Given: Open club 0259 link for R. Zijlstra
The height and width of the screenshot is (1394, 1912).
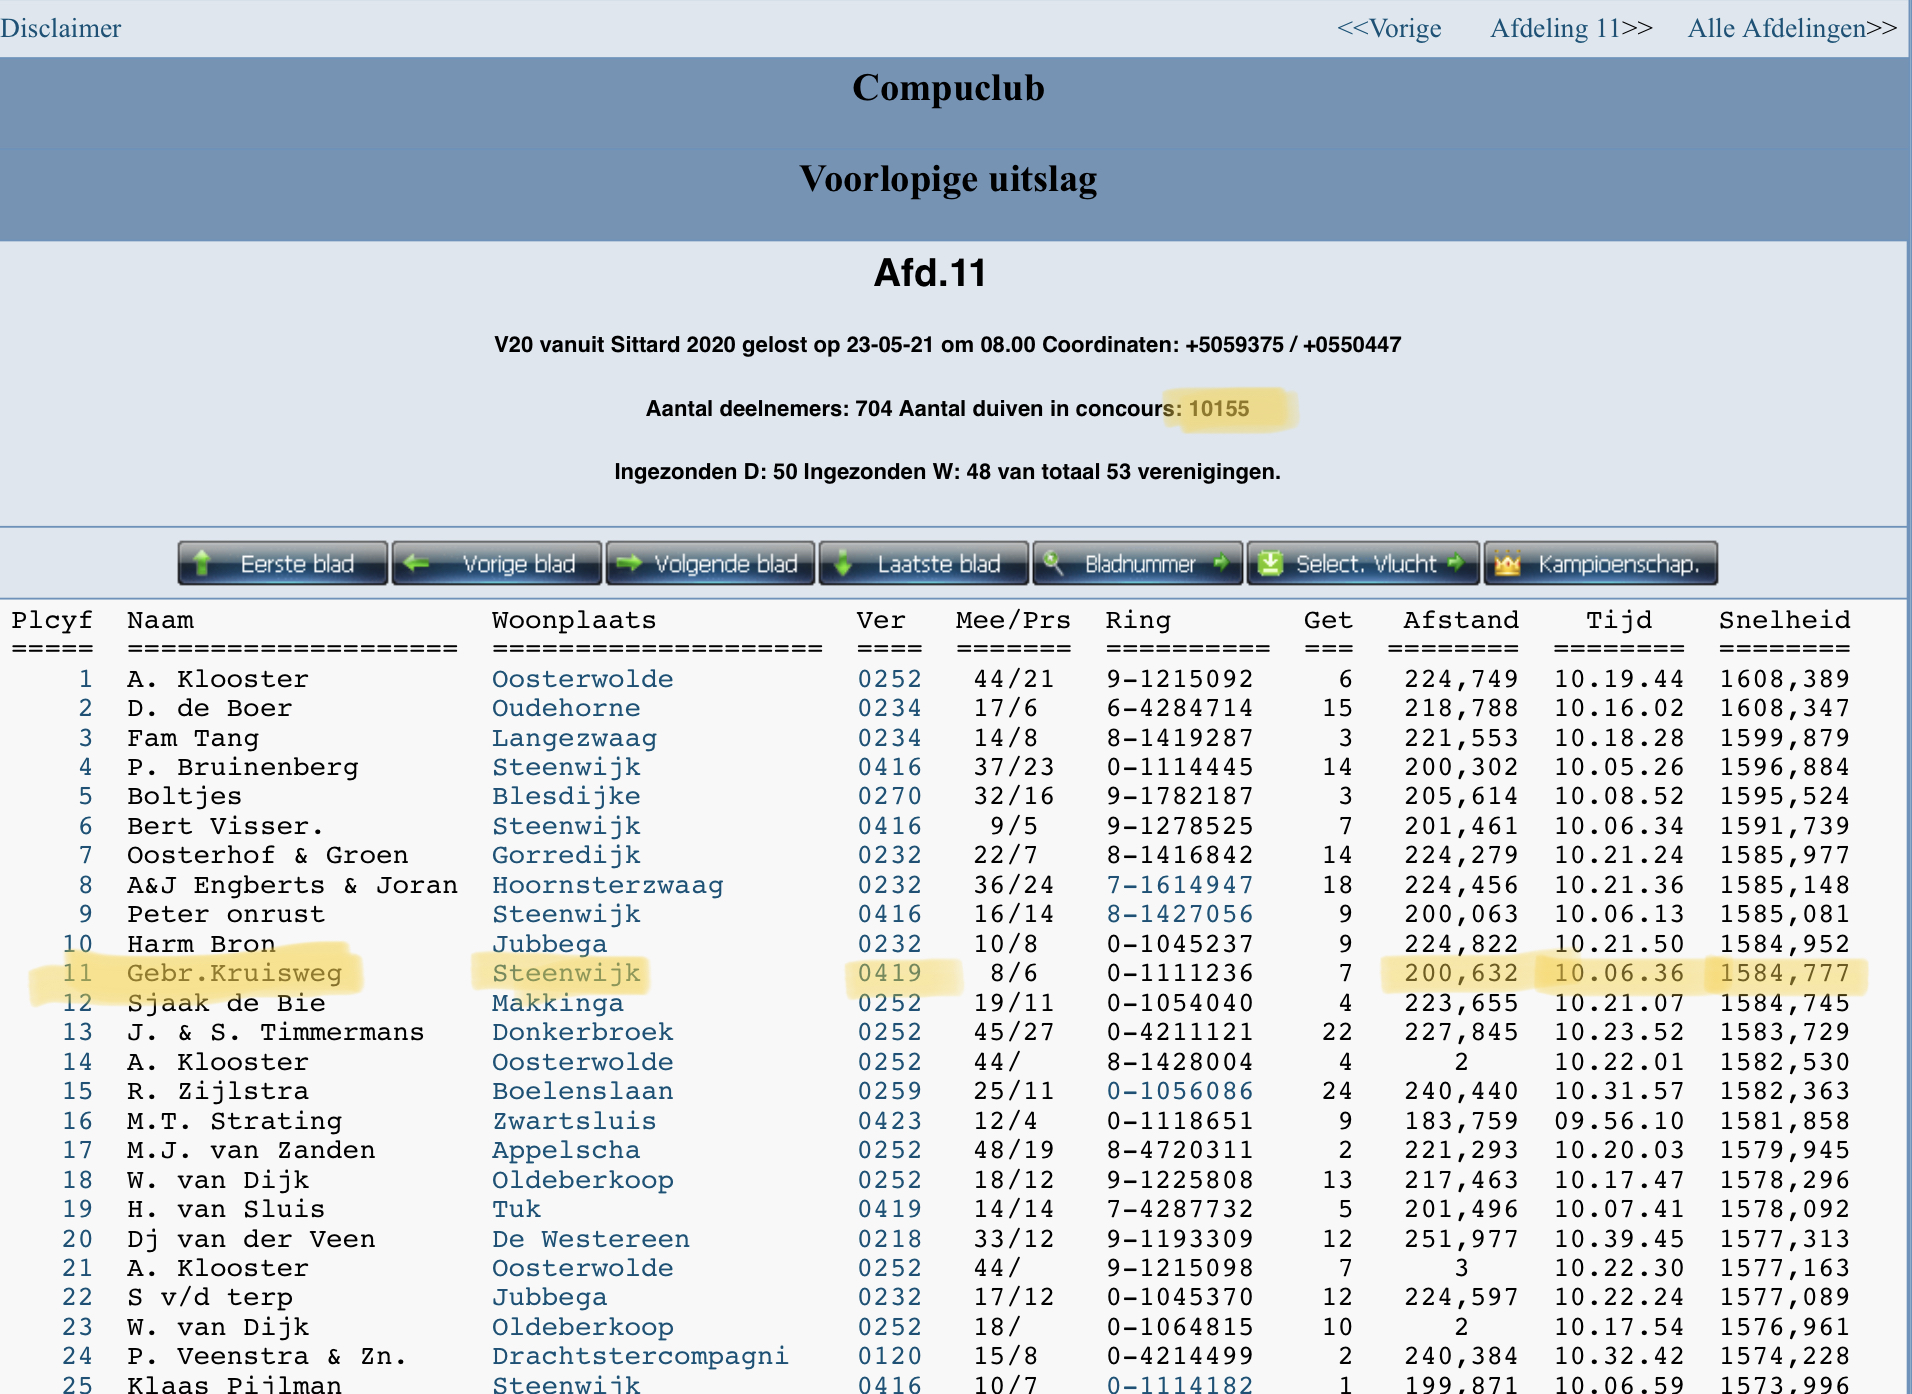Looking at the screenshot, I should click(889, 1091).
